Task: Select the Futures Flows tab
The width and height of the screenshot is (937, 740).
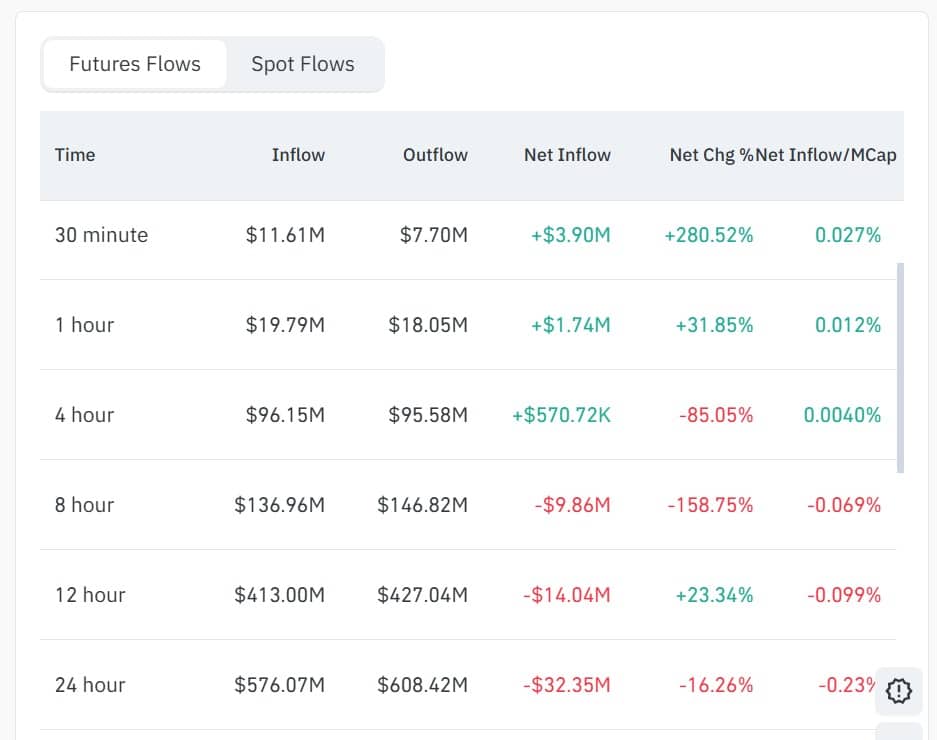Action: point(134,63)
